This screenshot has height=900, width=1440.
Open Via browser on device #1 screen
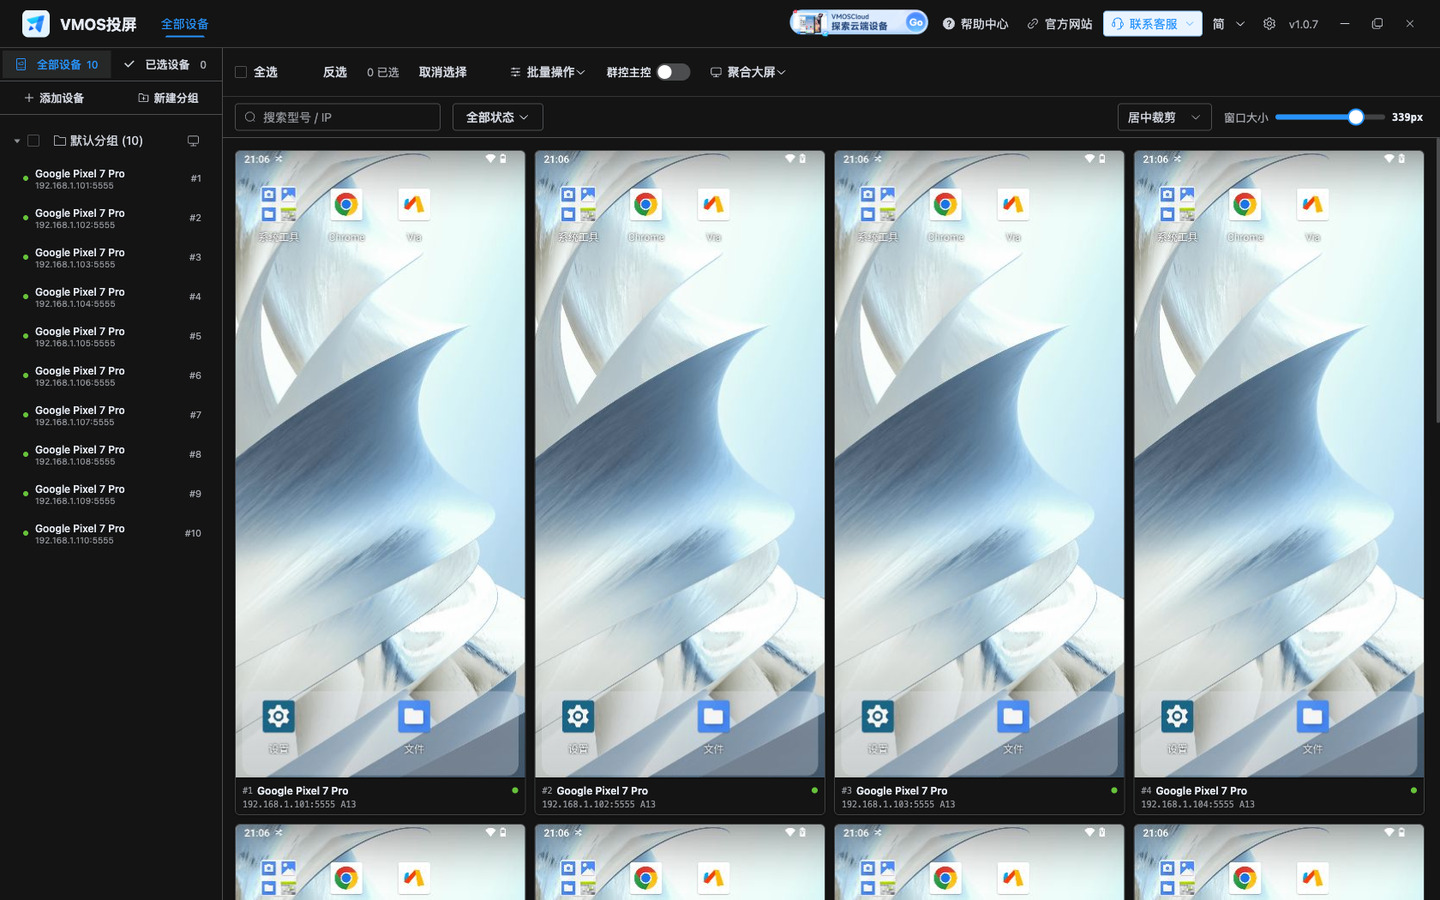tap(414, 205)
